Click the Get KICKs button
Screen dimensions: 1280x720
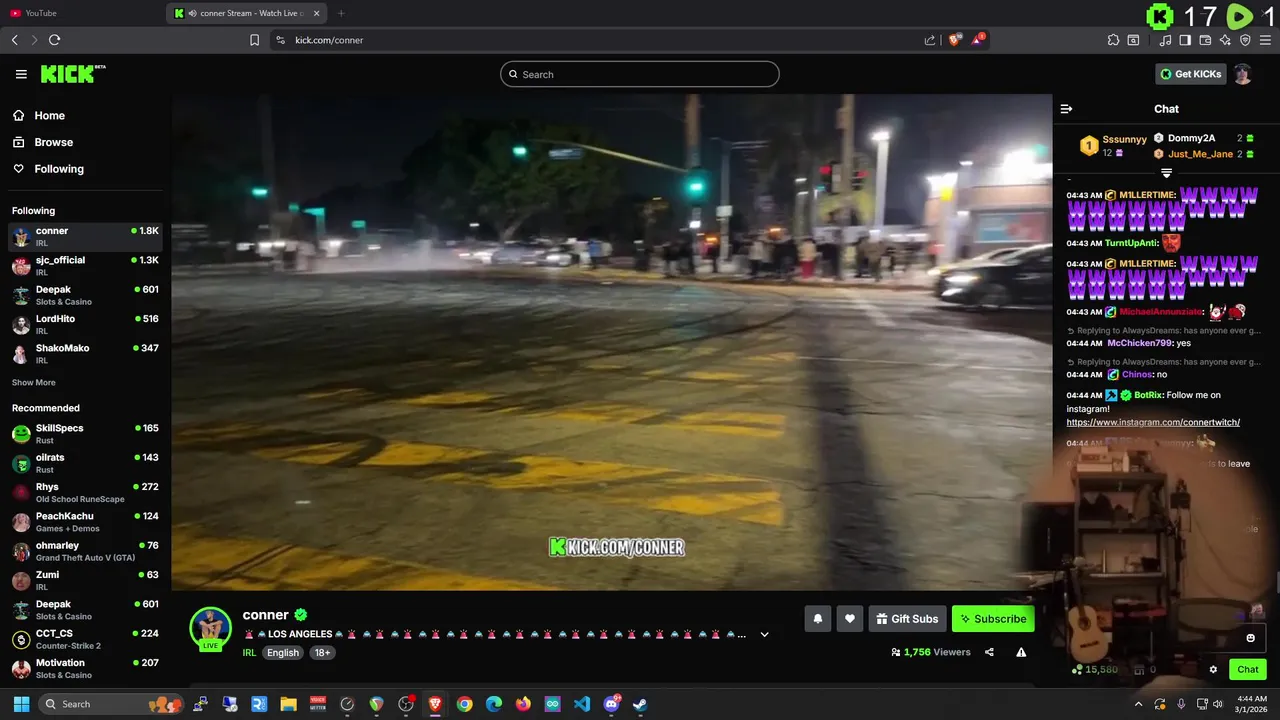(1190, 74)
